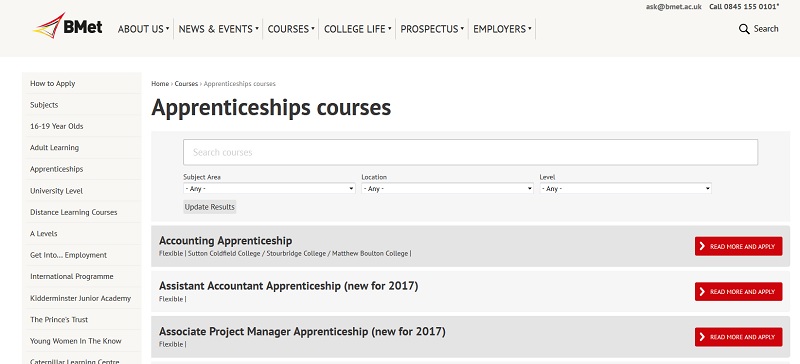The height and width of the screenshot is (364, 800).
Task: Expand the Subject Area dropdown
Action: click(269, 188)
